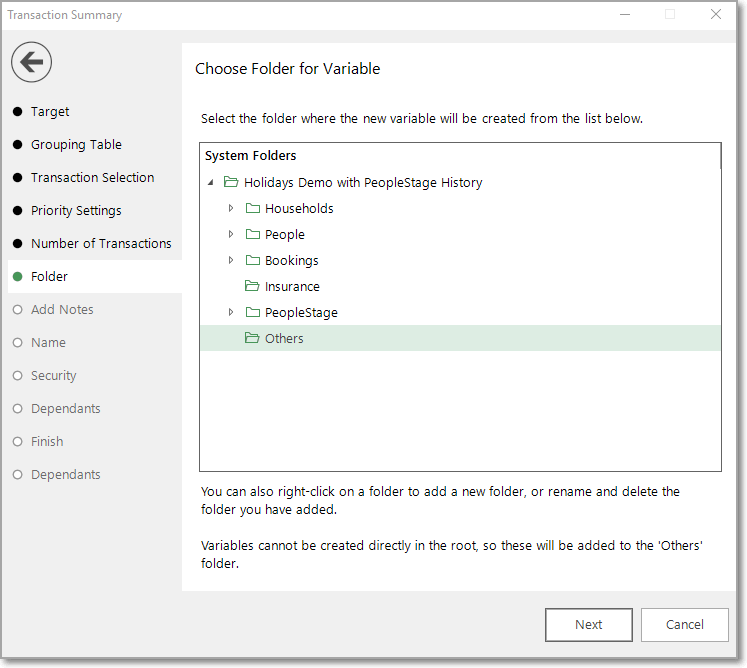Viewport: 747px width, 668px height.
Task: Select the Bookings folder label
Action: pos(292,261)
